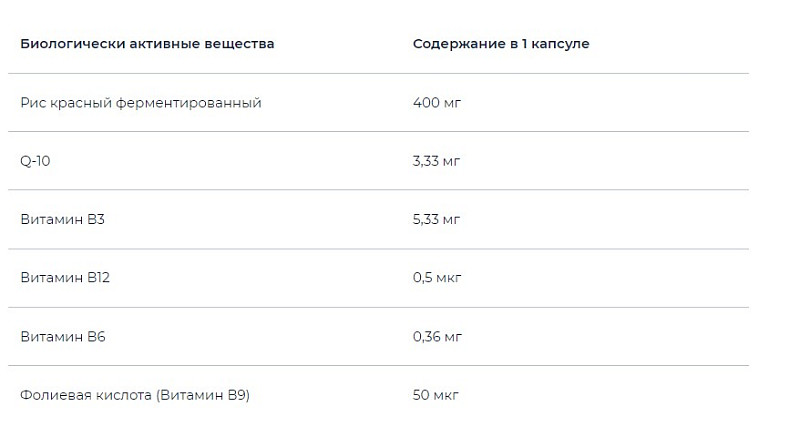The height and width of the screenshot is (437, 800).
Task: Select the '400 мг' value
Action: point(436,103)
